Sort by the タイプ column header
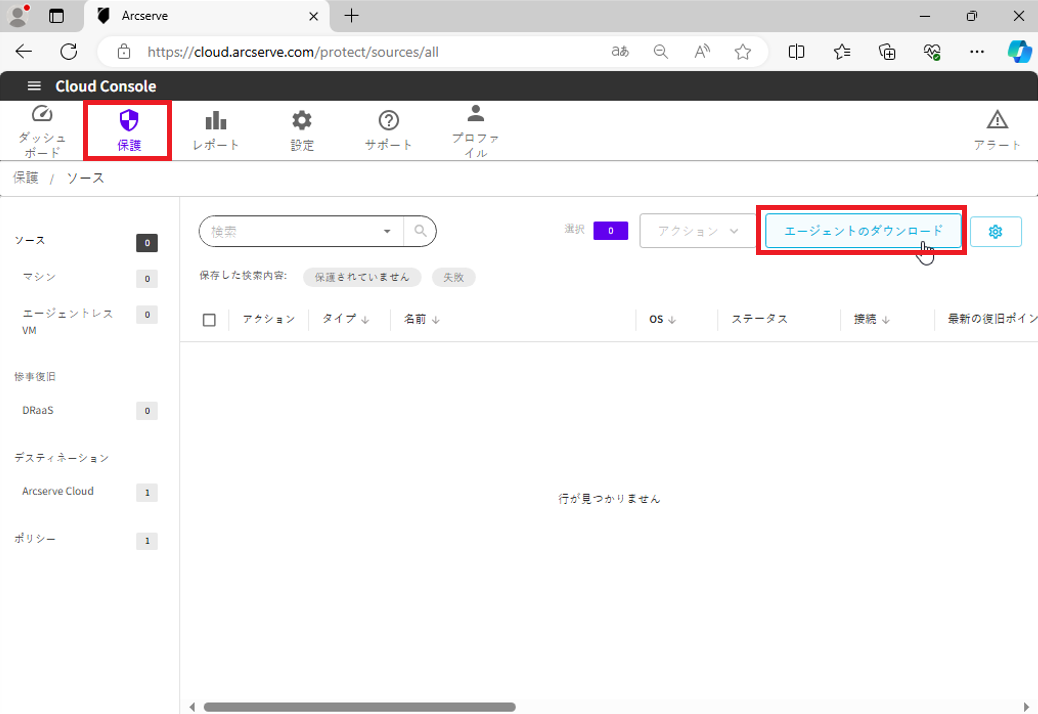Viewport: 1038px width, 714px height. (345, 319)
